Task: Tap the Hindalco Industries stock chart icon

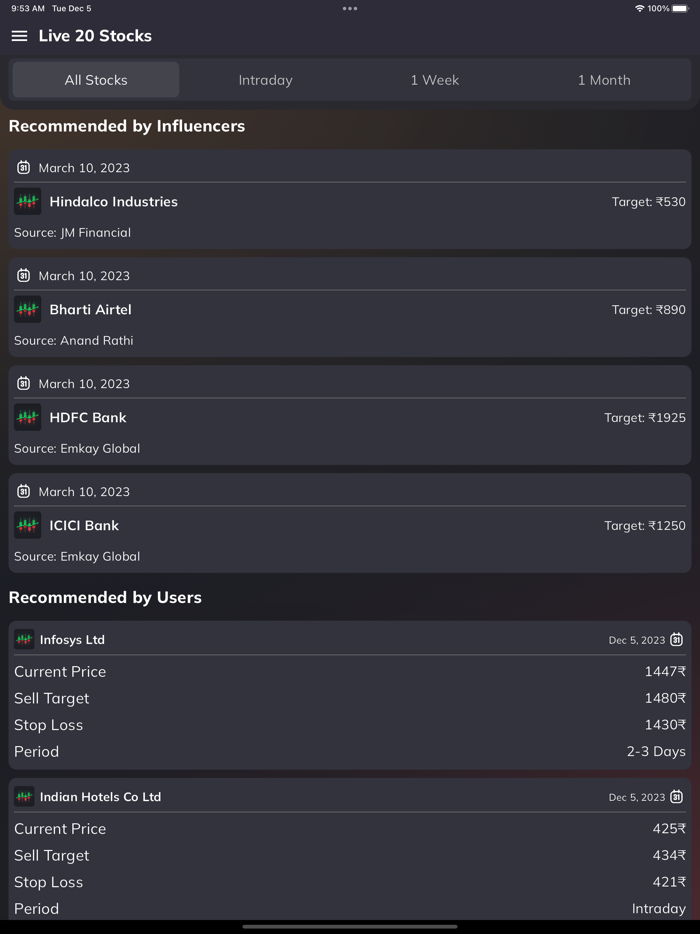Action: pos(28,202)
